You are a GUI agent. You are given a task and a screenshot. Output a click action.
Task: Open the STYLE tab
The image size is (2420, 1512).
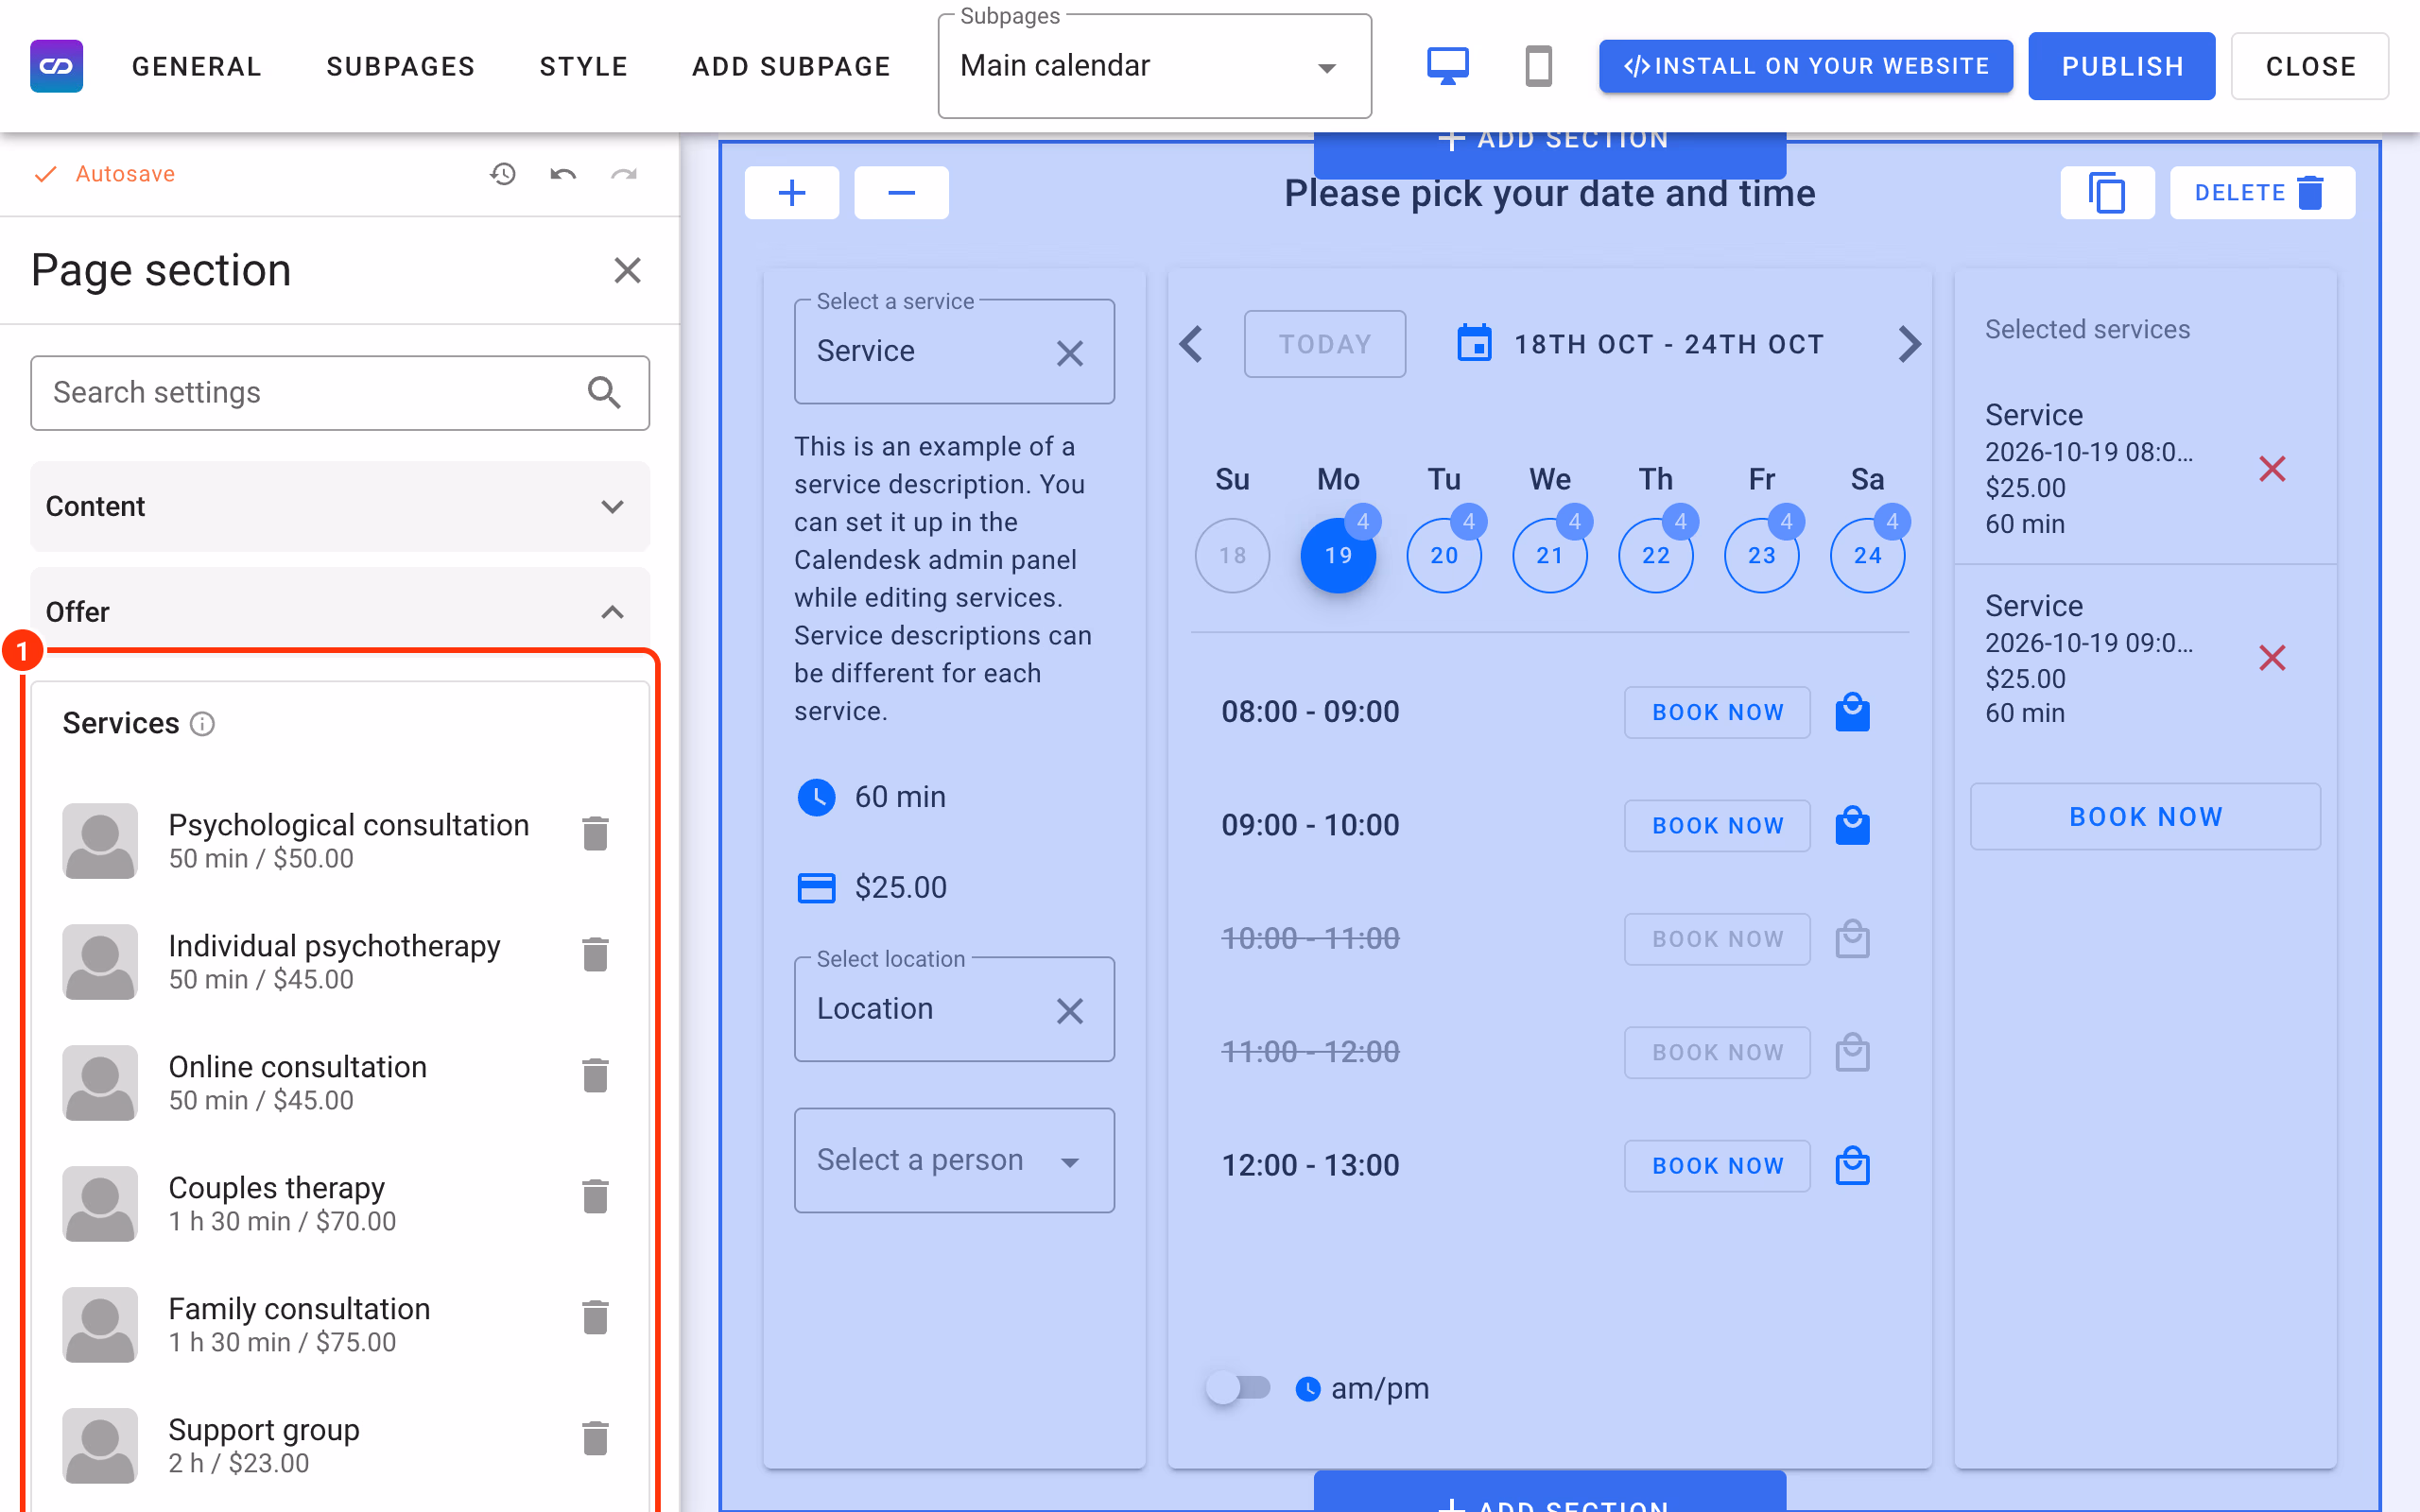click(584, 66)
